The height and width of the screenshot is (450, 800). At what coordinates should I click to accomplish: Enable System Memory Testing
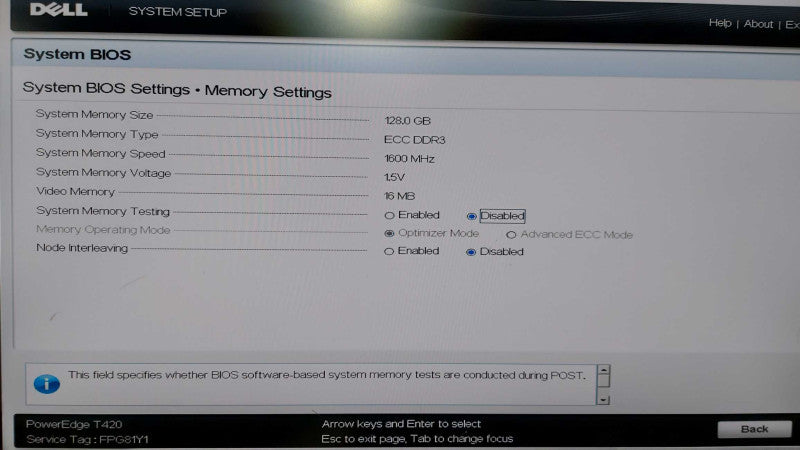(x=389, y=215)
